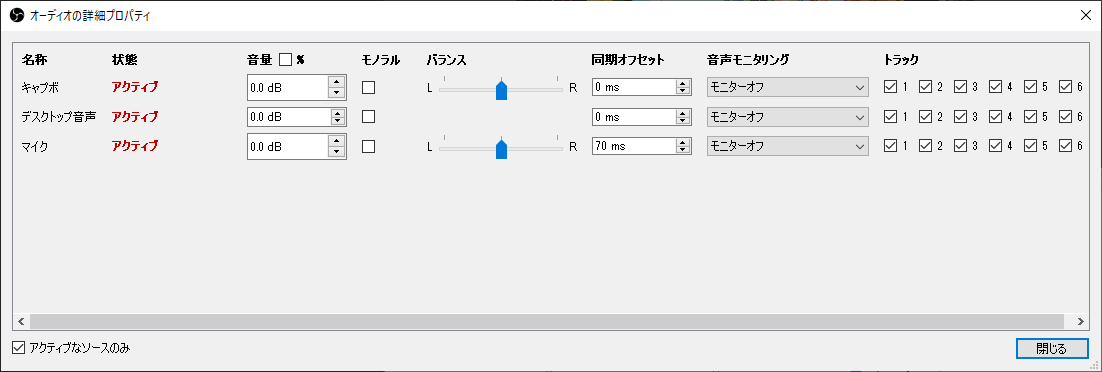
Task: Uncheck track 5 for キャプボ
Action: pyautogui.click(x=1031, y=87)
